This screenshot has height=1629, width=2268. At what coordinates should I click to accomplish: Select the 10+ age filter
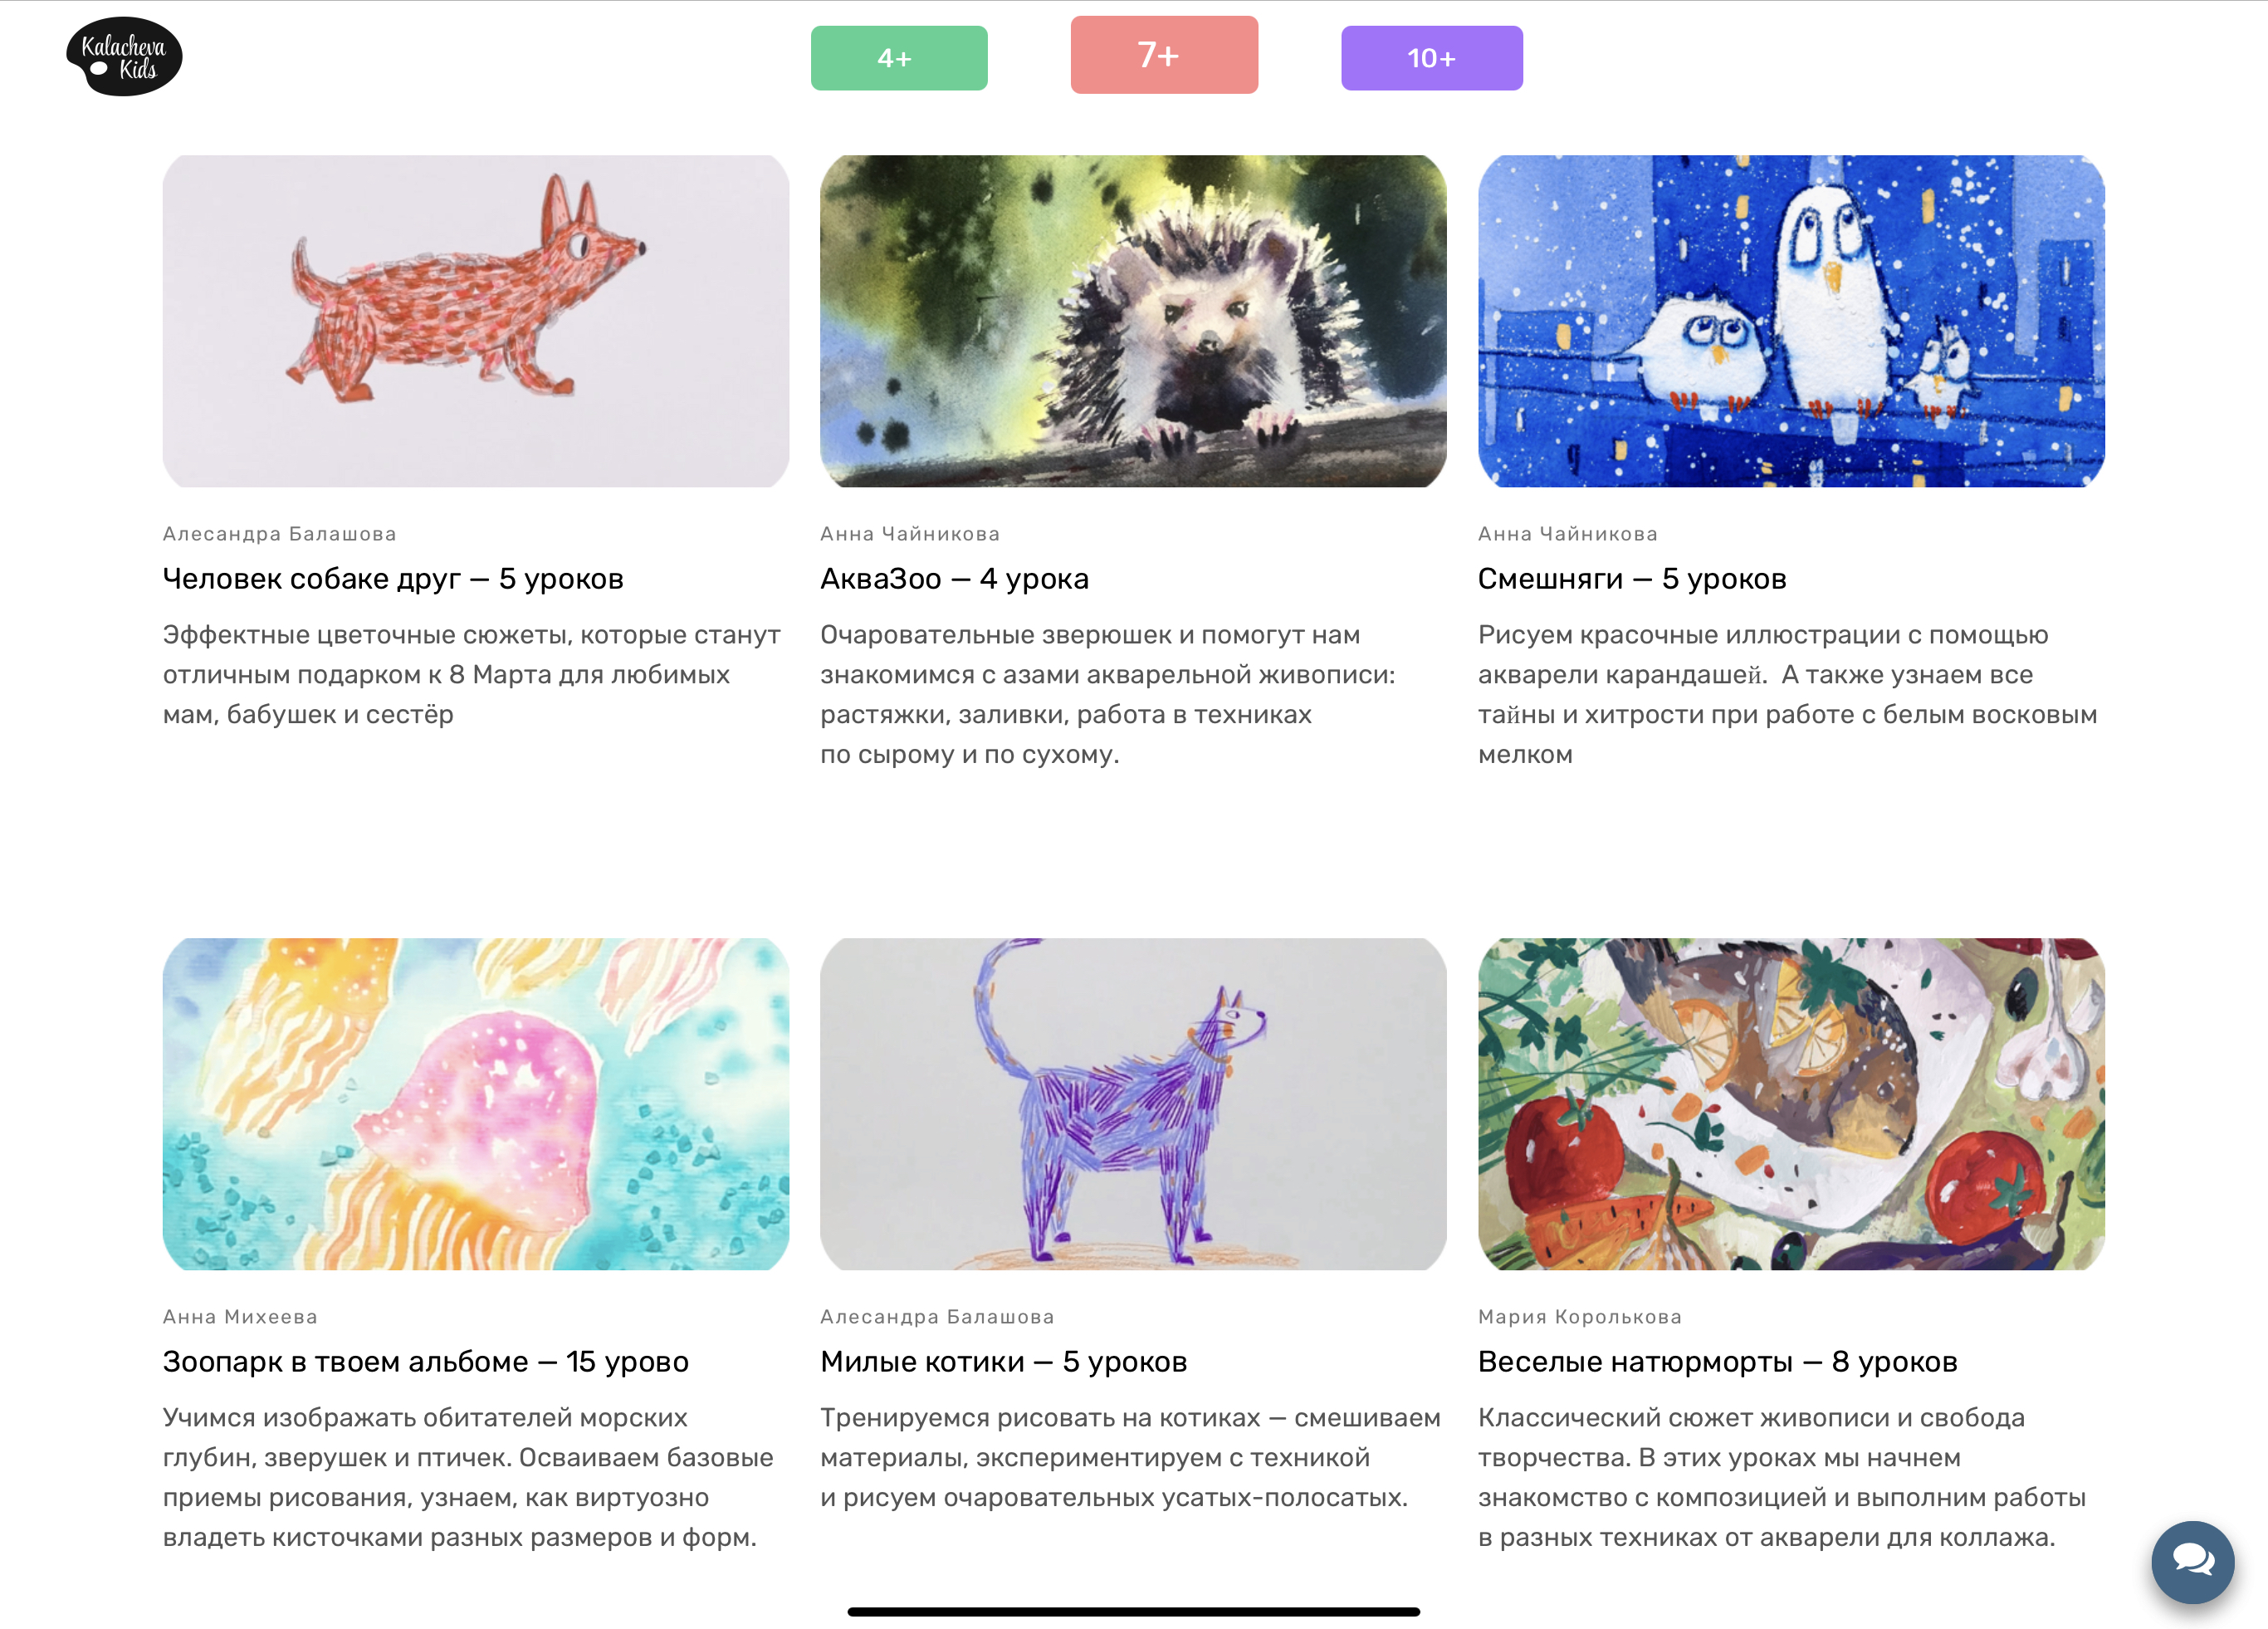pos(1431,58)
